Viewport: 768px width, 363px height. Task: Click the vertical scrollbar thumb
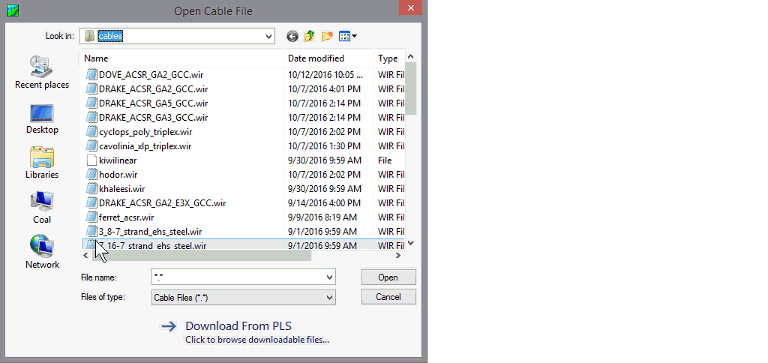point(411,88)
